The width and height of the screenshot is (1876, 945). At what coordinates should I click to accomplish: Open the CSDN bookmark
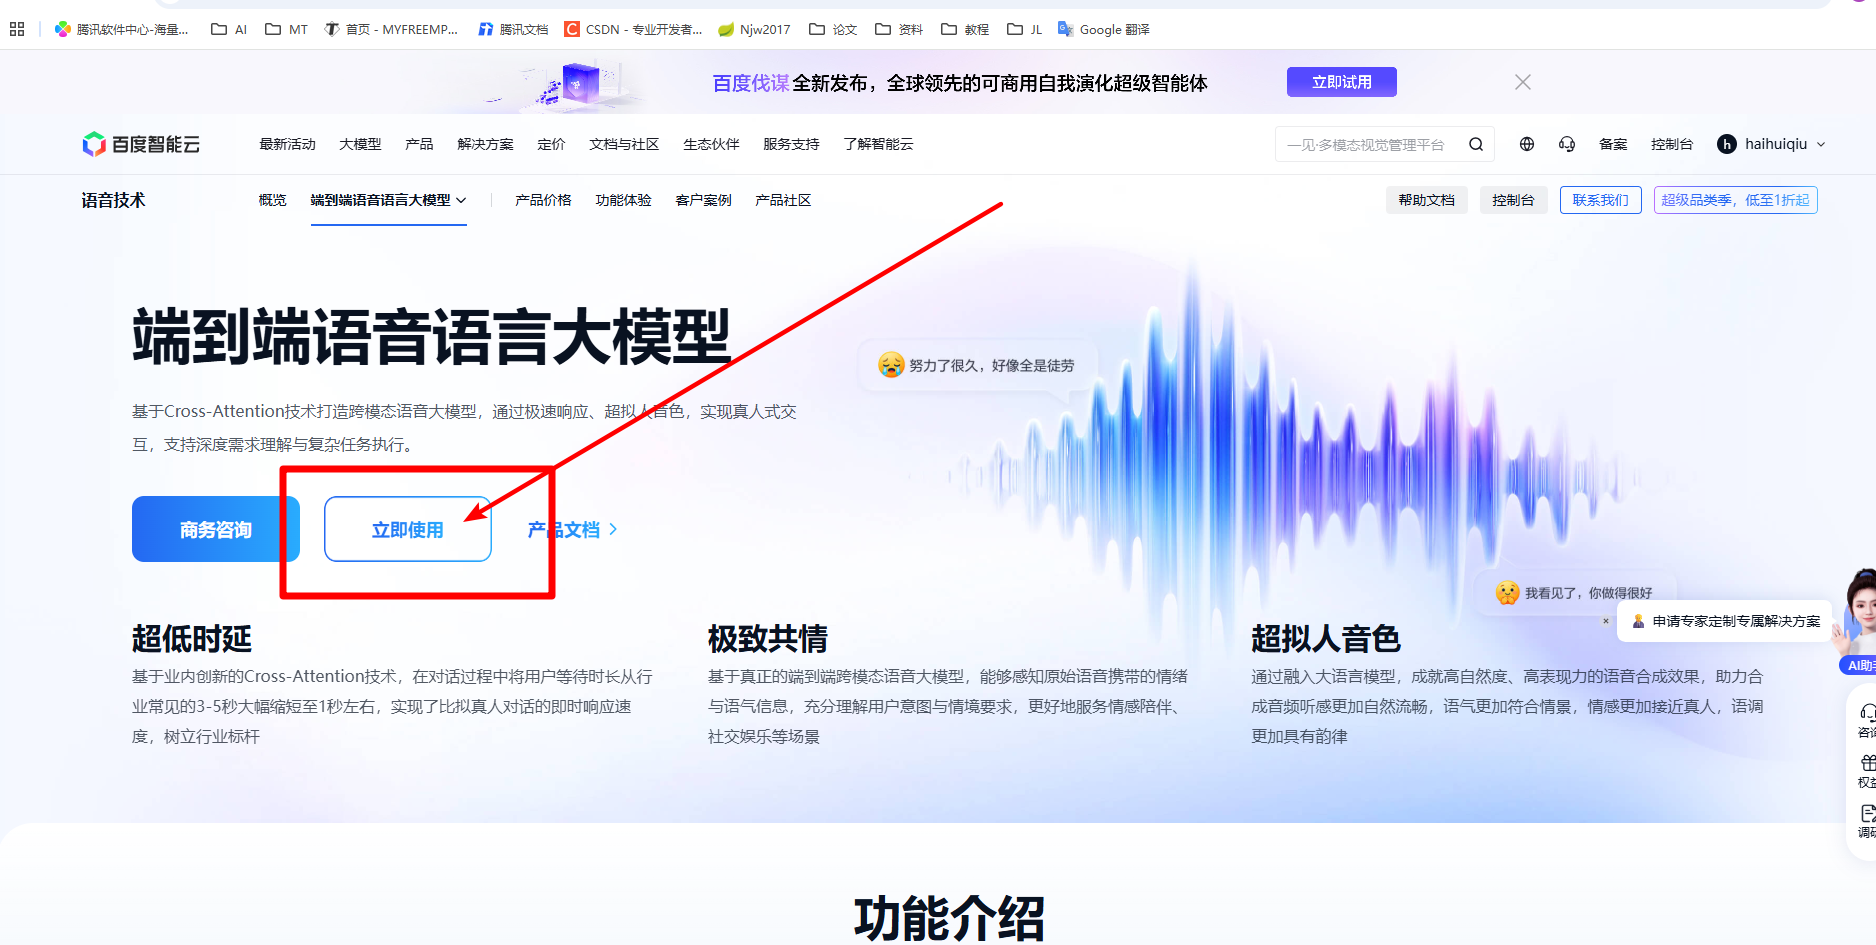tap(633, 29)
